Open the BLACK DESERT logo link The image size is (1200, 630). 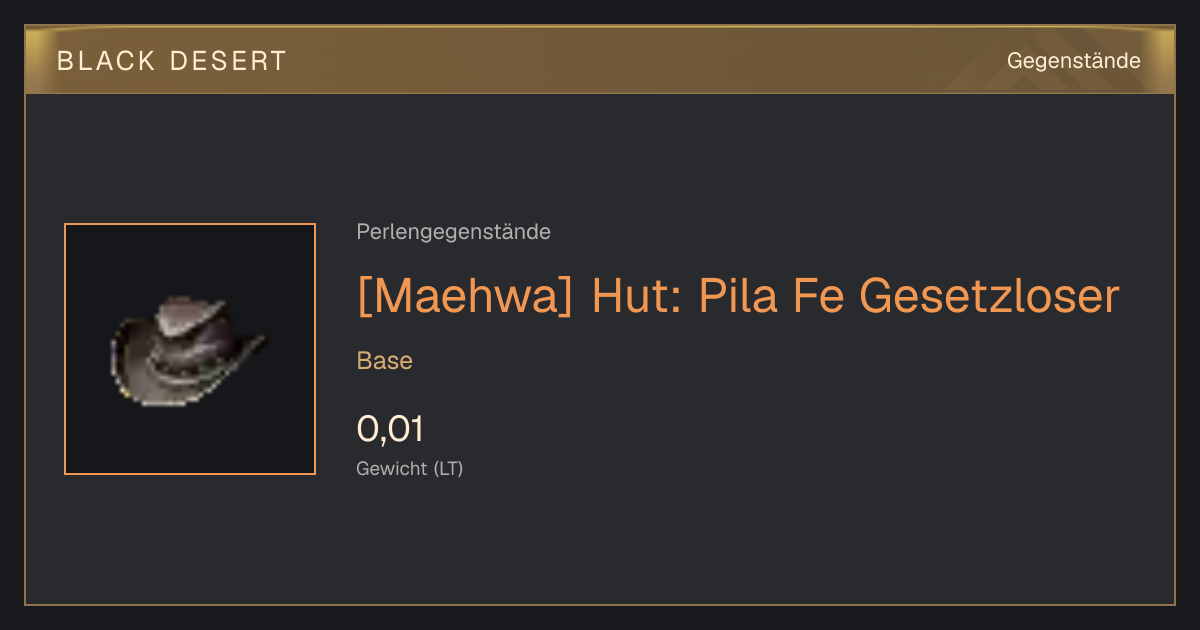(172, 61)
